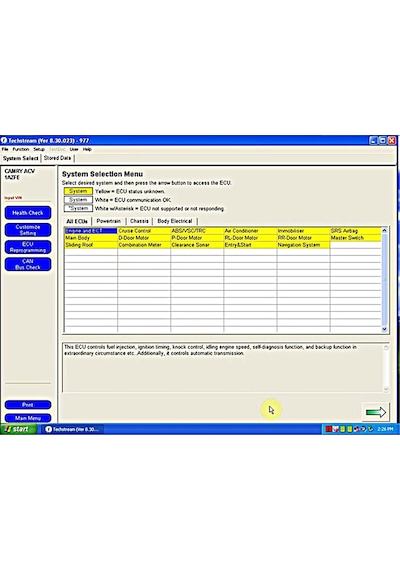Open ECU Reprogramming
This screenshot has width=400, height=570.
[x=28, y=247]
